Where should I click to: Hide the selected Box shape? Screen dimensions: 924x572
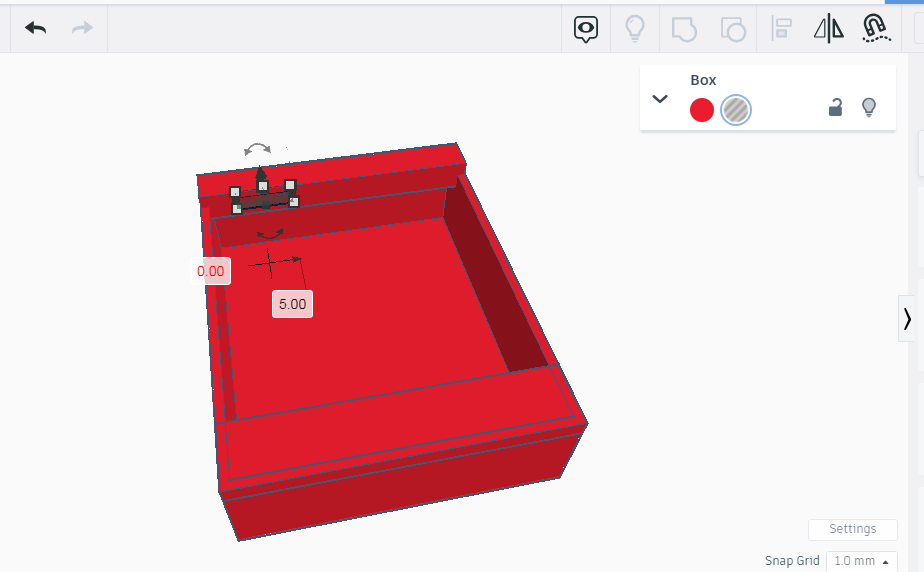(x=869, y=107)
